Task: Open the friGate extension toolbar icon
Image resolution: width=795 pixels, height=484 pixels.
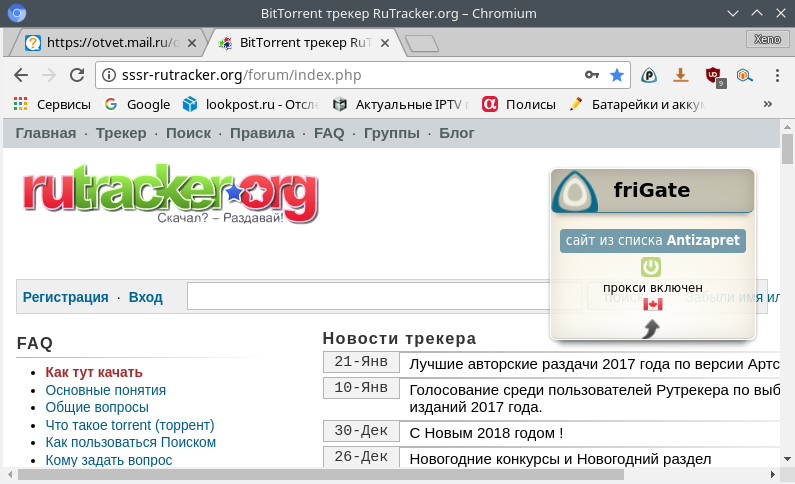Action: pos(648,76)
